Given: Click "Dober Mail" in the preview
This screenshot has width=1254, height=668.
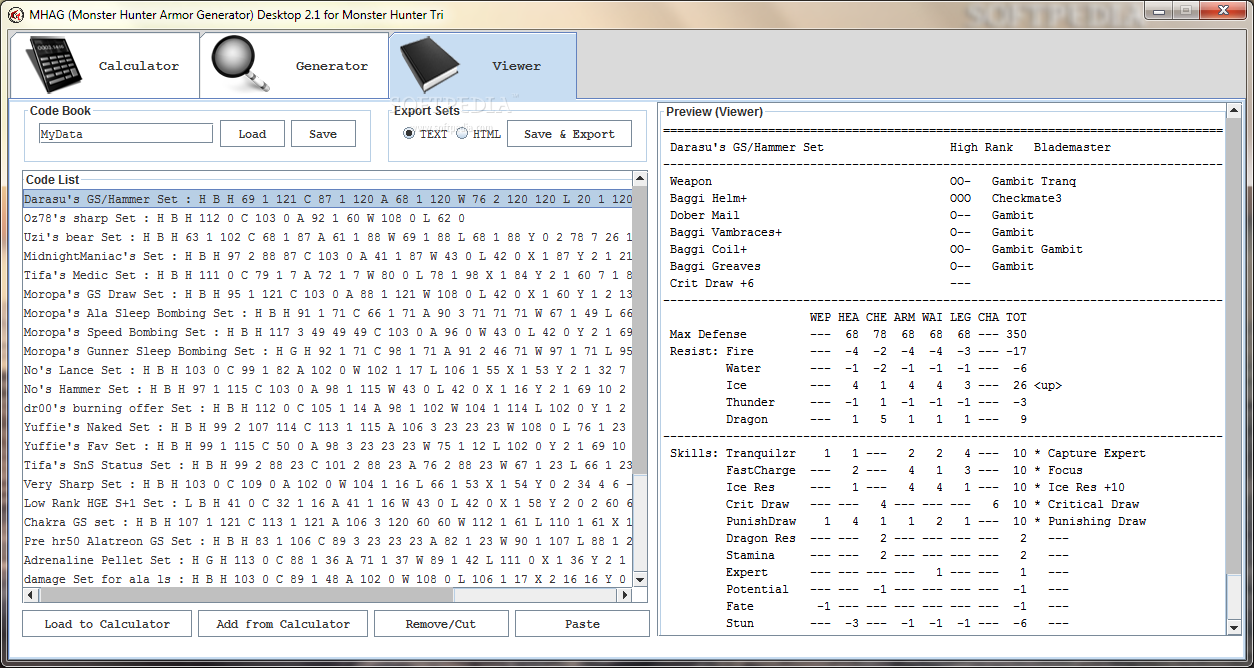Looking at the screenshot, I should point(705,215).
